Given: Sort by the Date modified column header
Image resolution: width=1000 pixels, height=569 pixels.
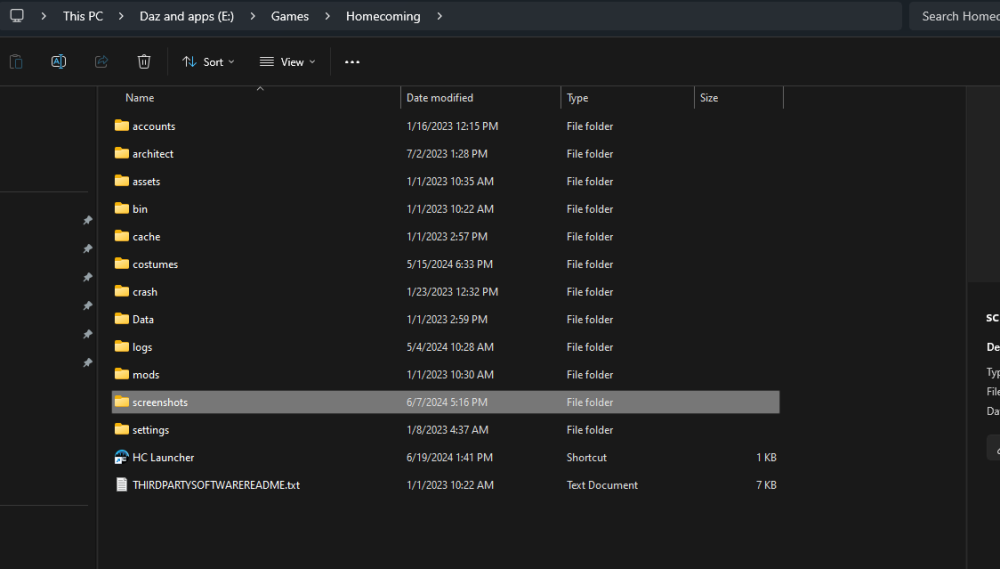Looking at the screenshot, I should 440,98.
